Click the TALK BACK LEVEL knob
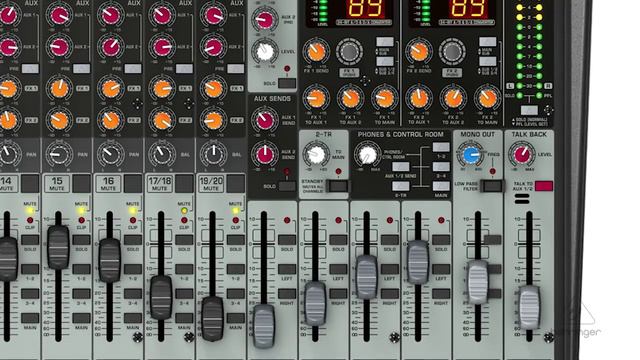The height and width of the screenshot is (360, 640). point(522,155)
